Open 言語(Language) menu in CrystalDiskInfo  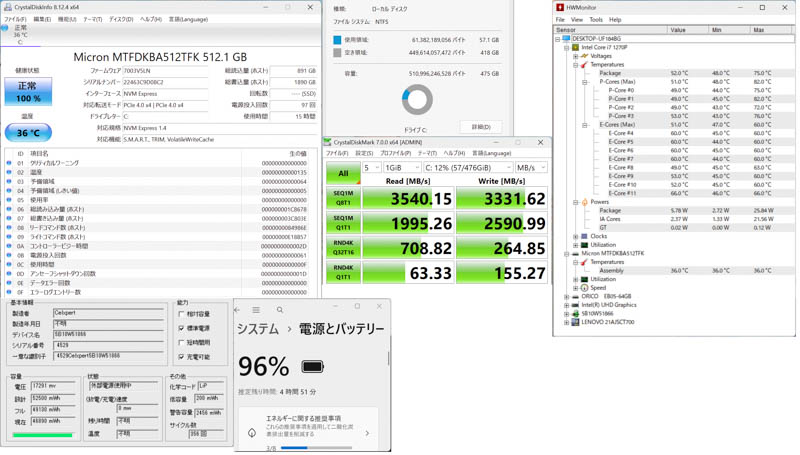(188, 19)
